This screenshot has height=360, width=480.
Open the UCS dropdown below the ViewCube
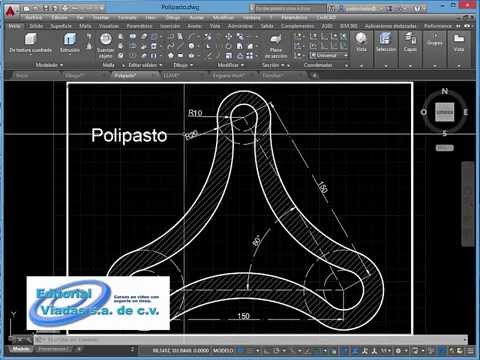445,148
